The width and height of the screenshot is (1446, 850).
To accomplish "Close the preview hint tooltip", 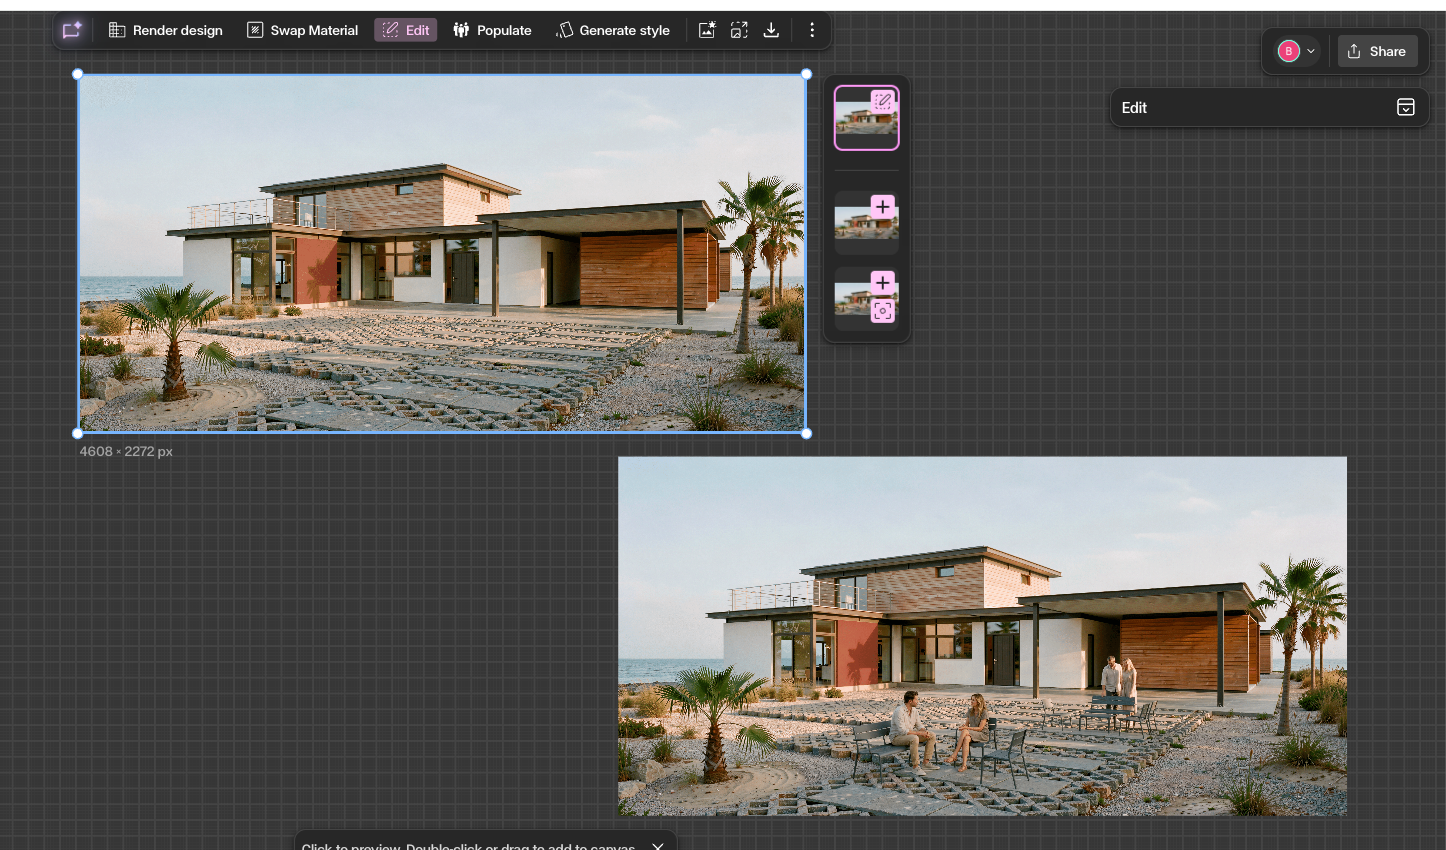I will pos(658,846).
